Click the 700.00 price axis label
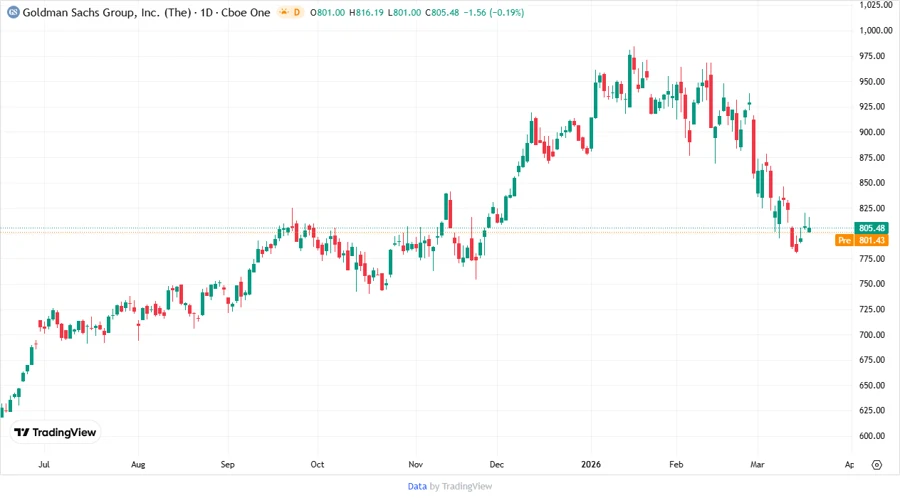The width and height of the screenshot is (900, 498). click(x=872, y=334)
